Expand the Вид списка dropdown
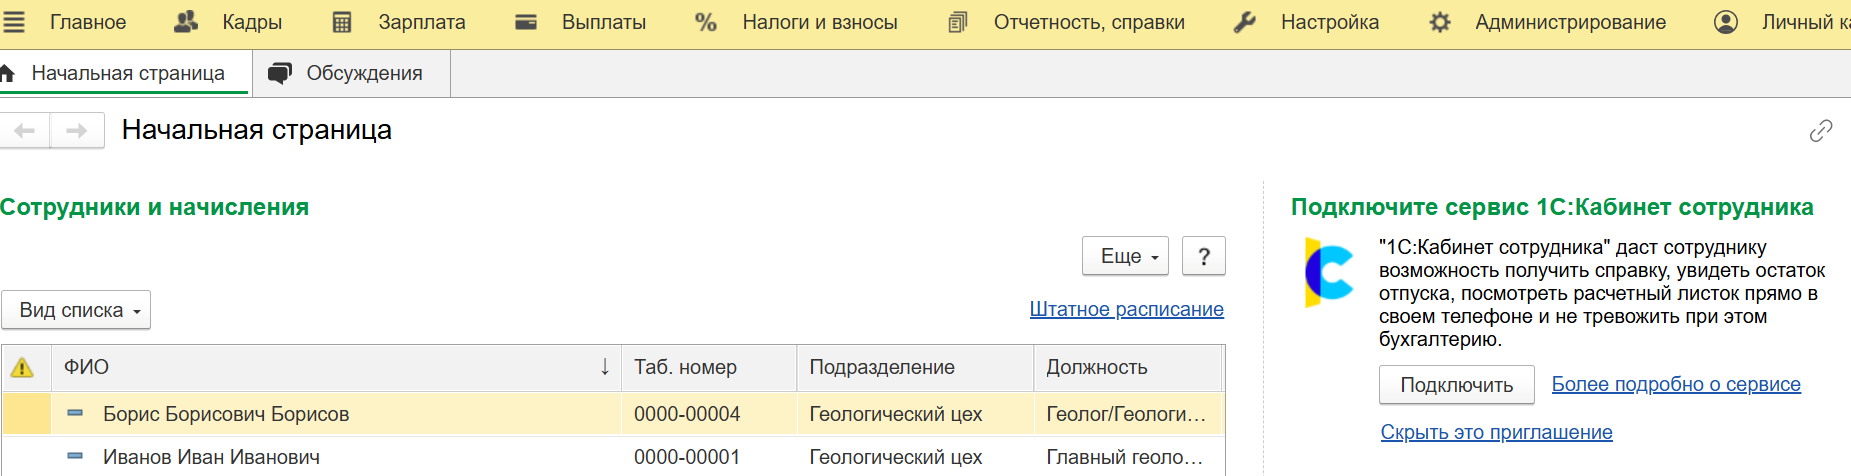The image size is (1851, 476). [76, 310]
